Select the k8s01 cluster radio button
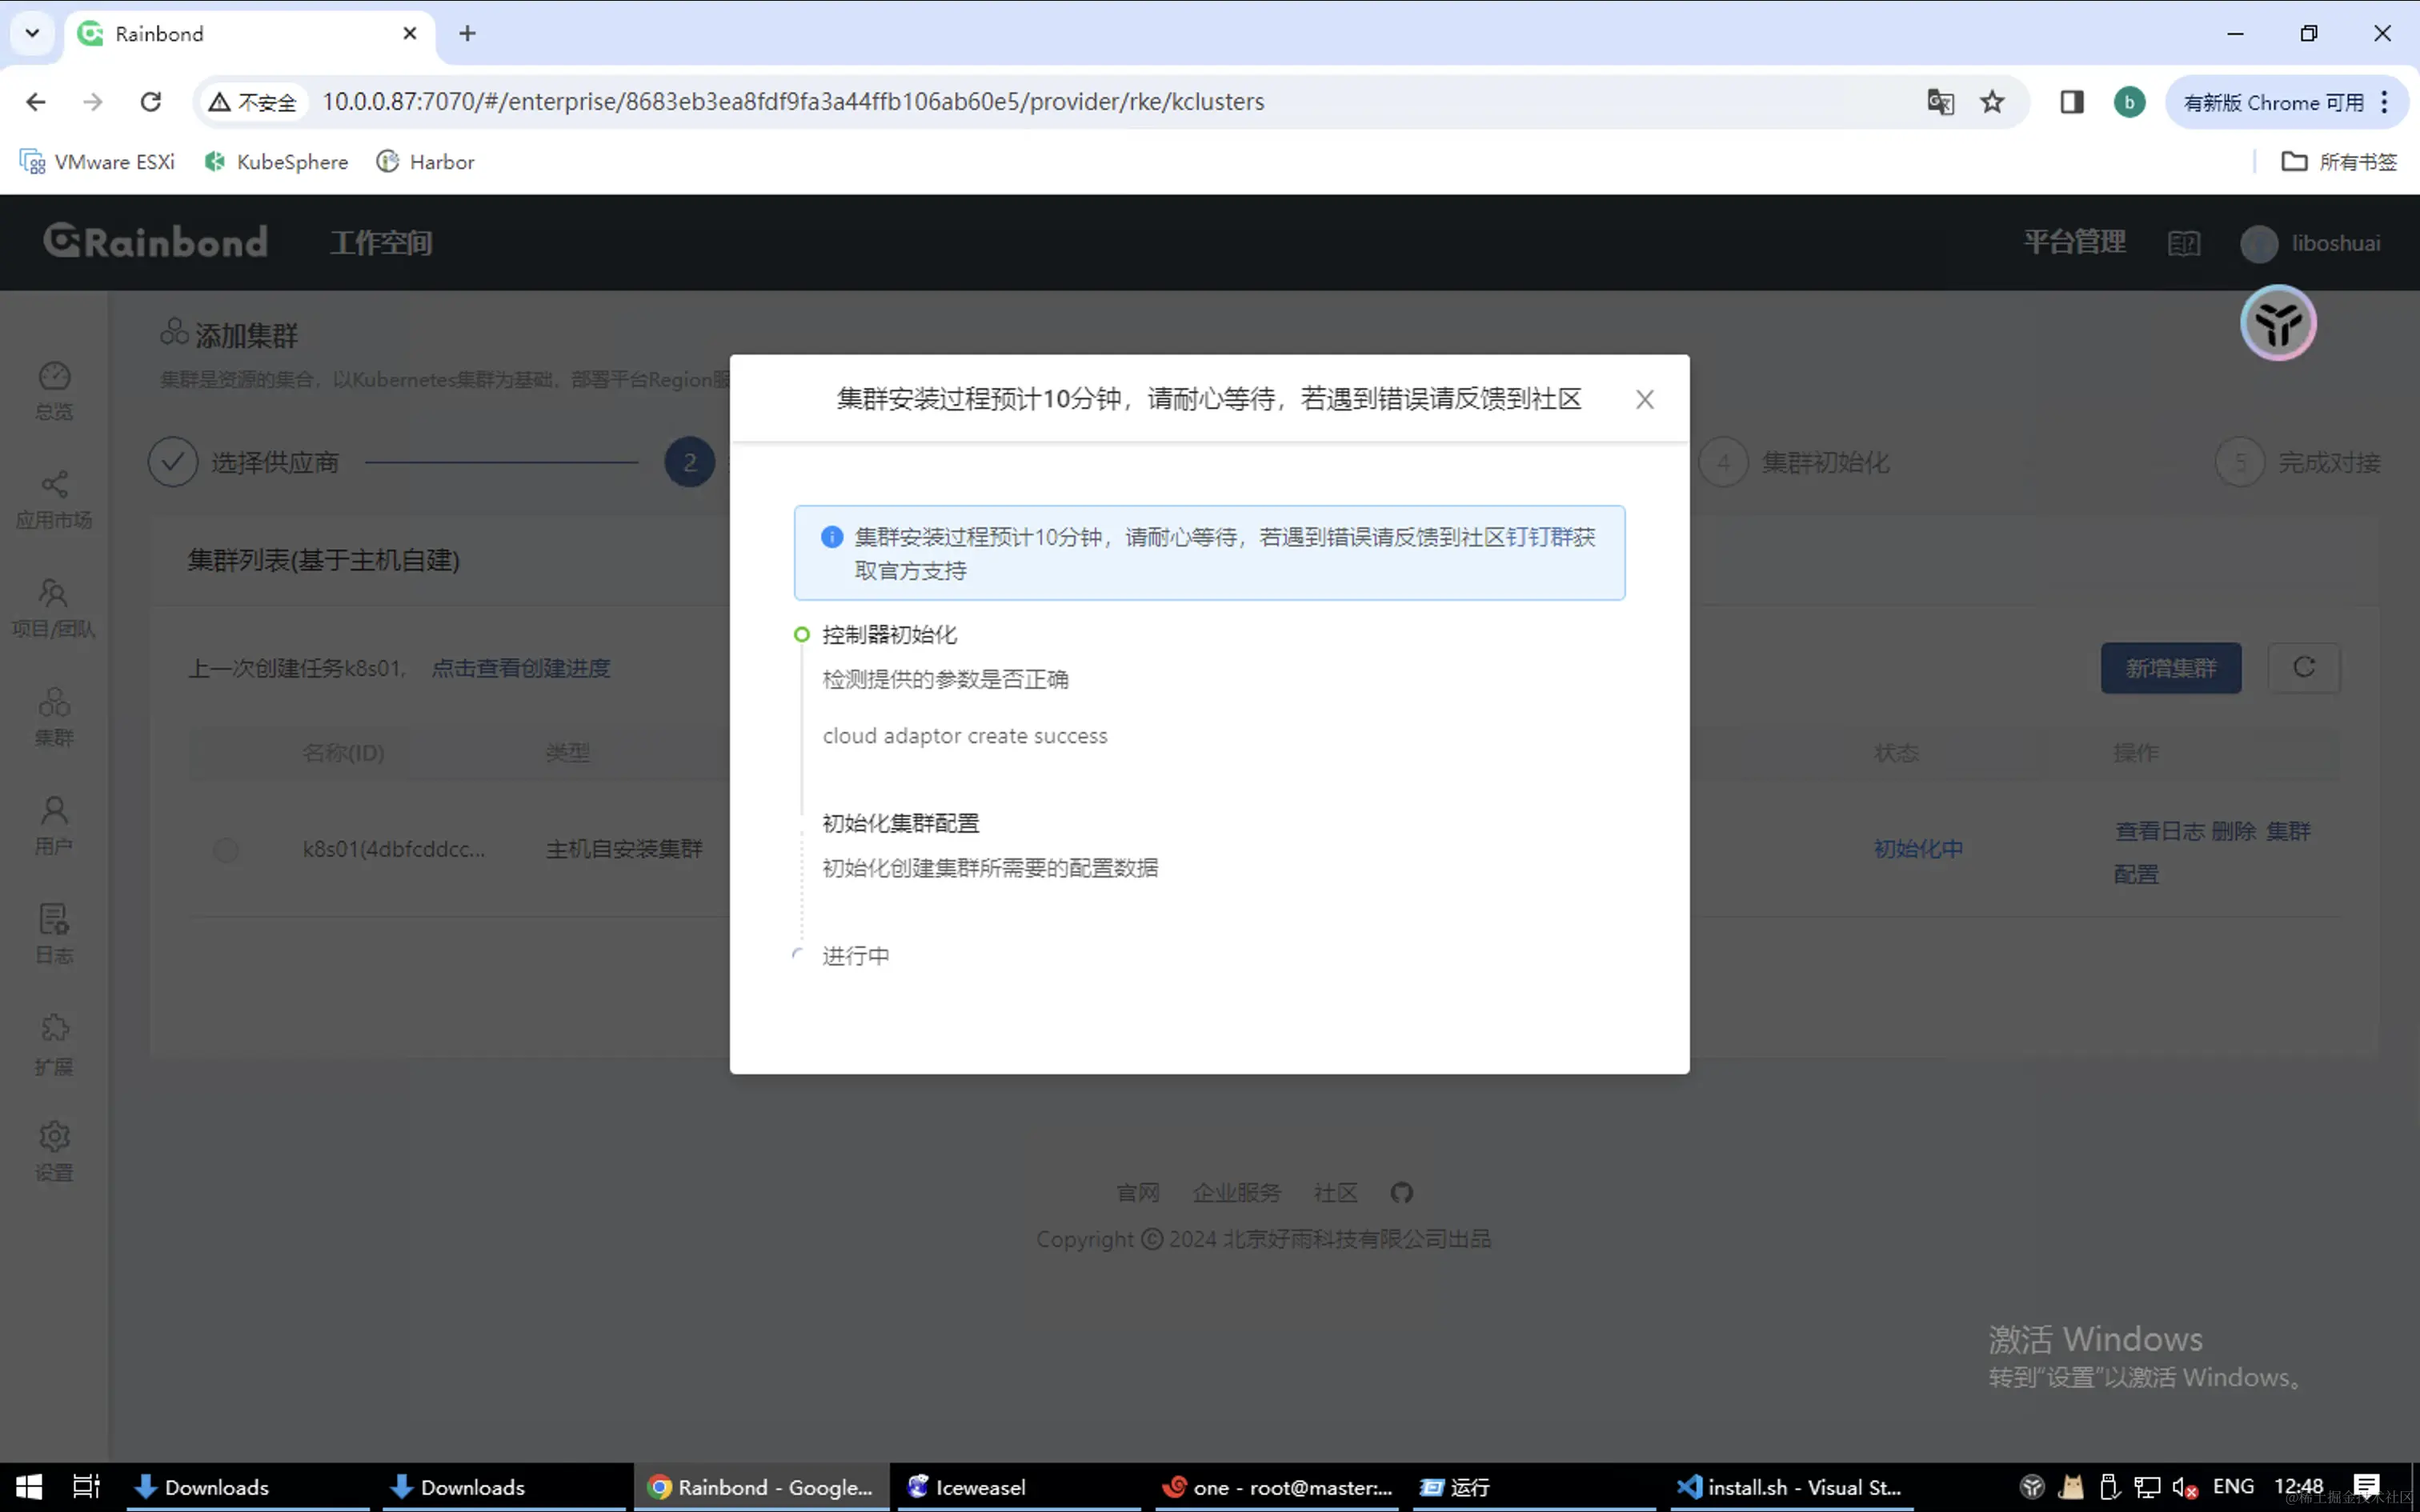 (x=226, y=849)
